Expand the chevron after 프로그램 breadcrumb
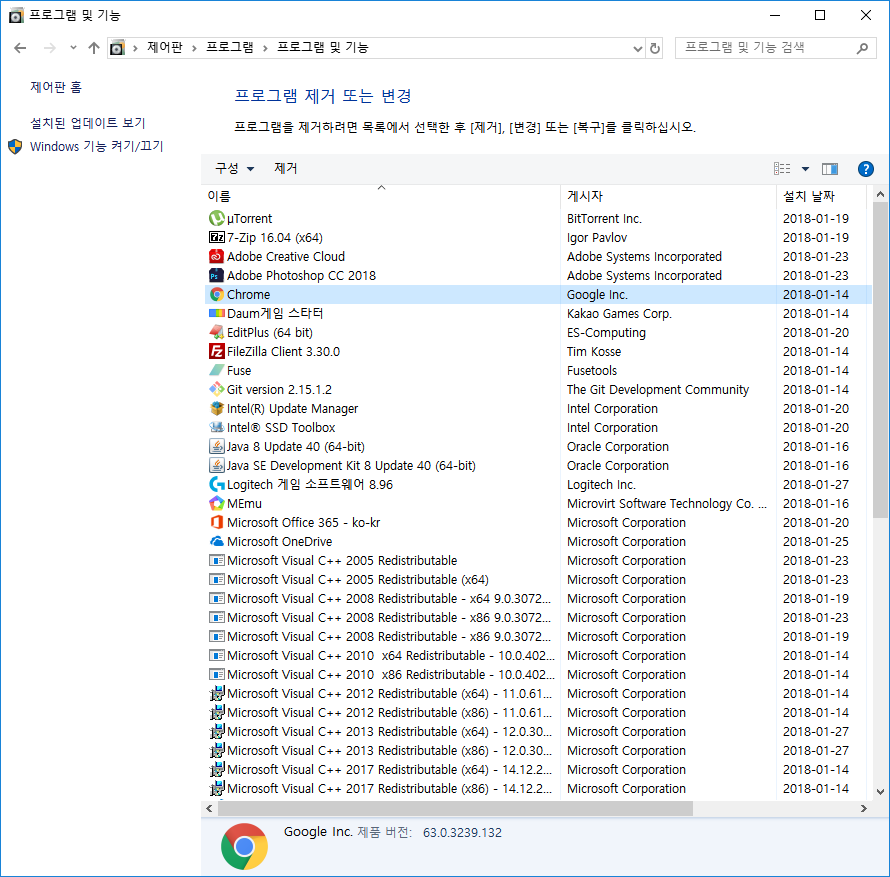This screenshot has height=877, width=890. 265,48
